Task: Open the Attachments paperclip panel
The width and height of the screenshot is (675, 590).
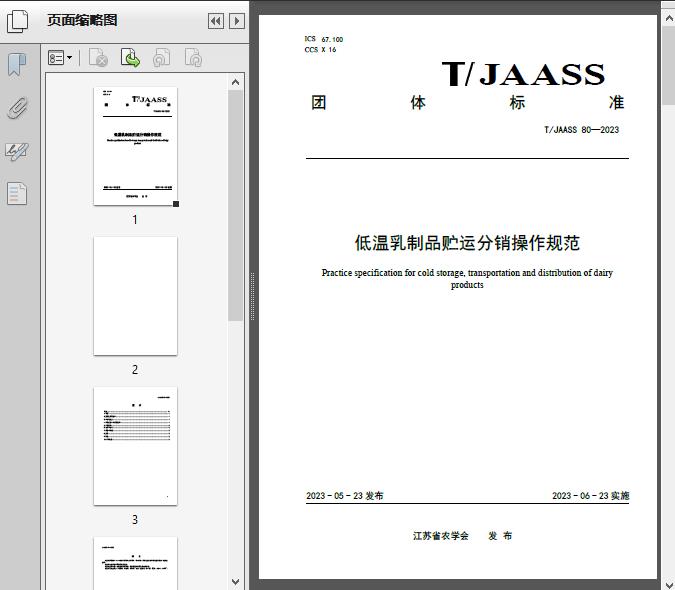Action: point(17,108)
